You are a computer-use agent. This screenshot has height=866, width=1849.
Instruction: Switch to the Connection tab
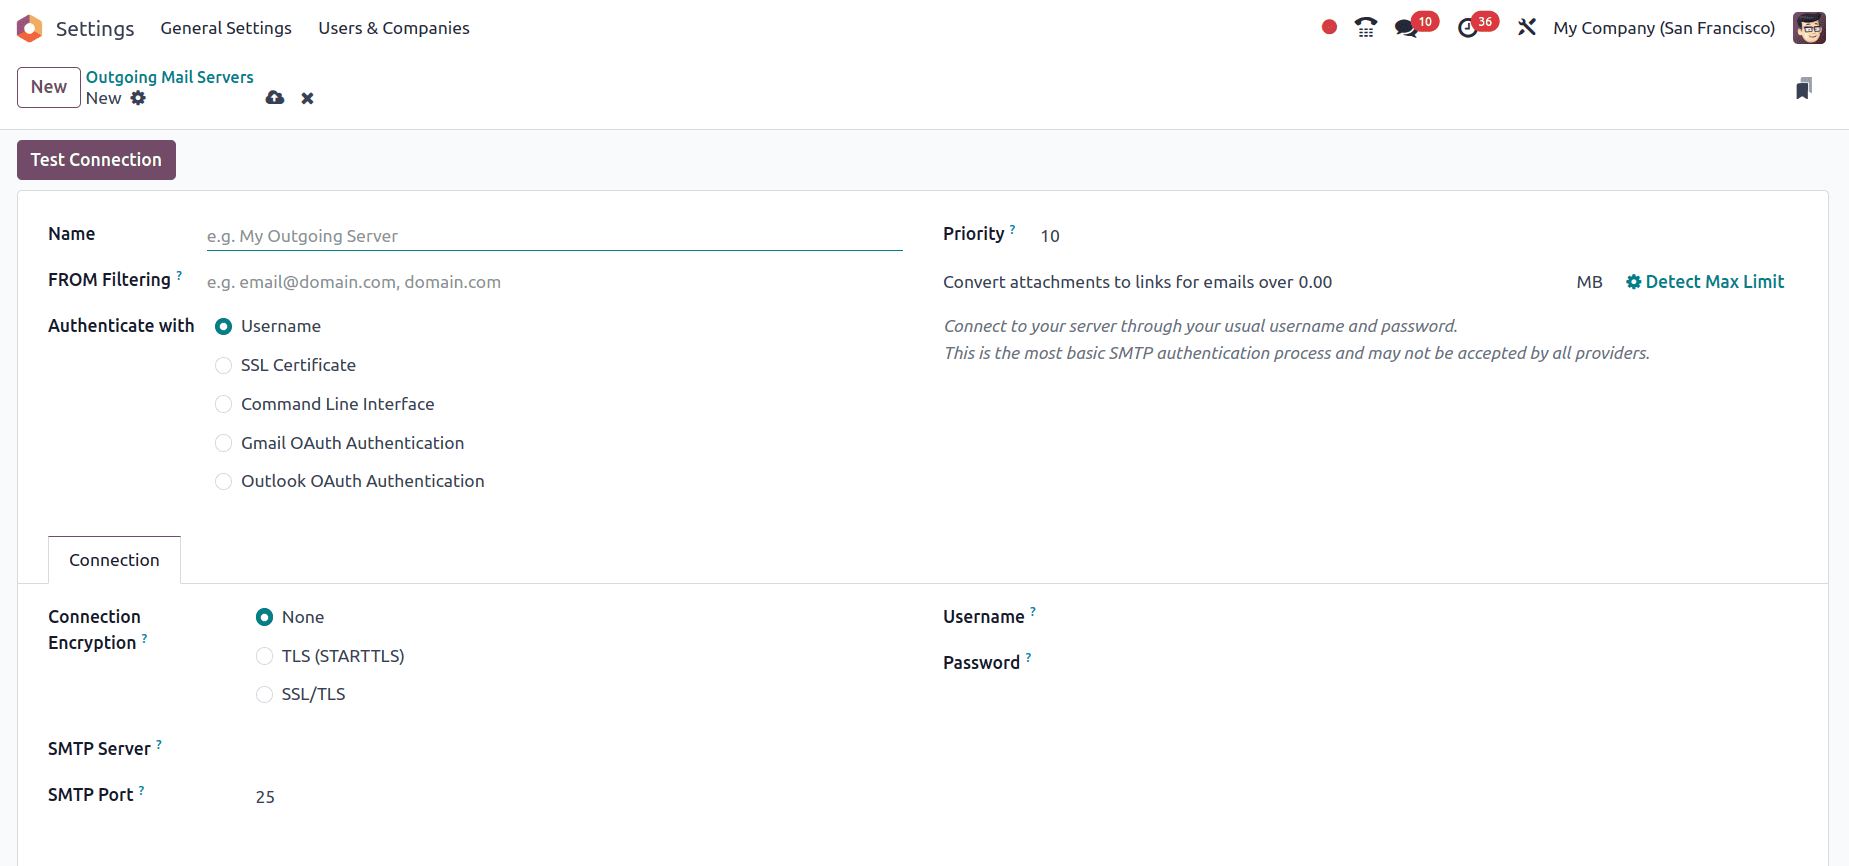(x=114, y=560)
